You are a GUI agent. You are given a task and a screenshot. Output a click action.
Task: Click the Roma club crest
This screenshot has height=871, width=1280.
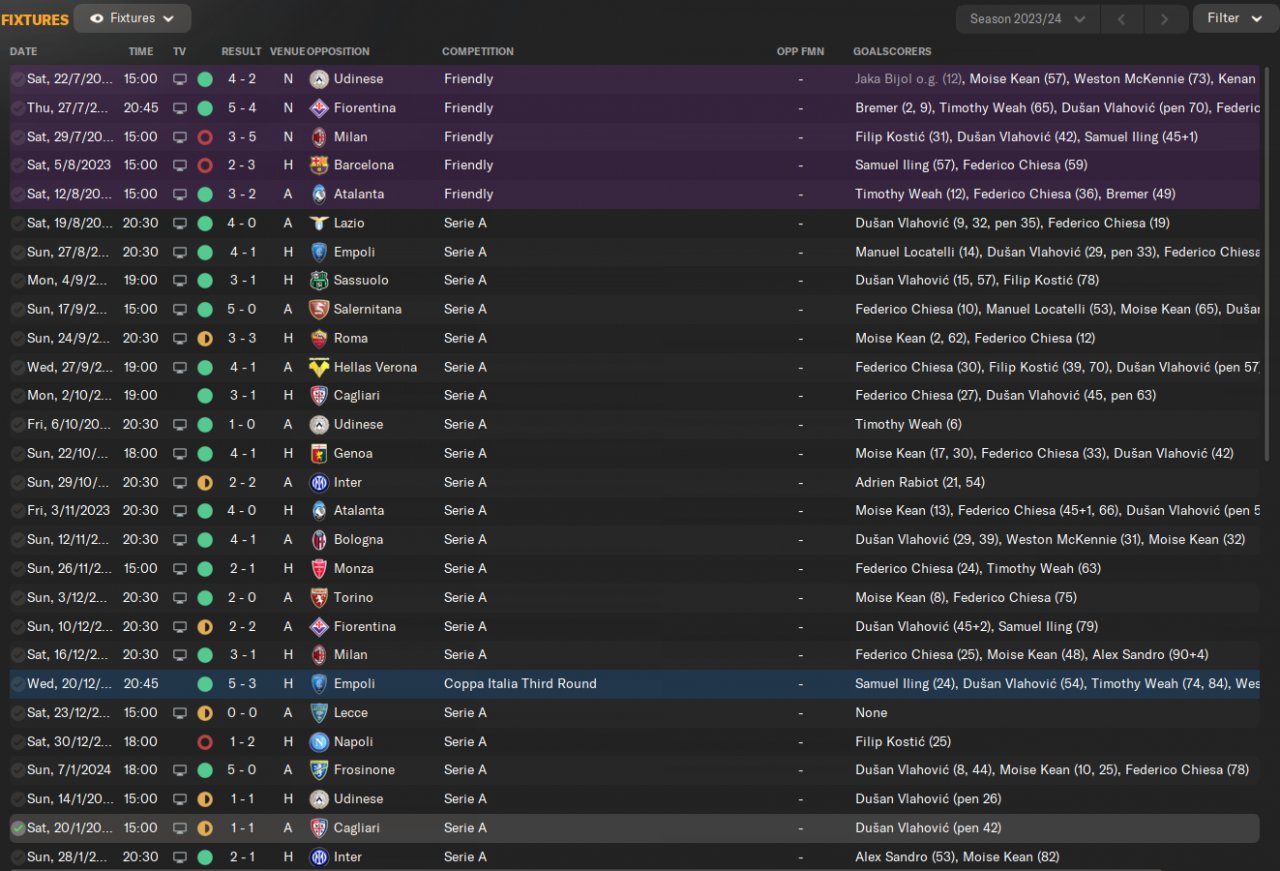coord(319,338)
